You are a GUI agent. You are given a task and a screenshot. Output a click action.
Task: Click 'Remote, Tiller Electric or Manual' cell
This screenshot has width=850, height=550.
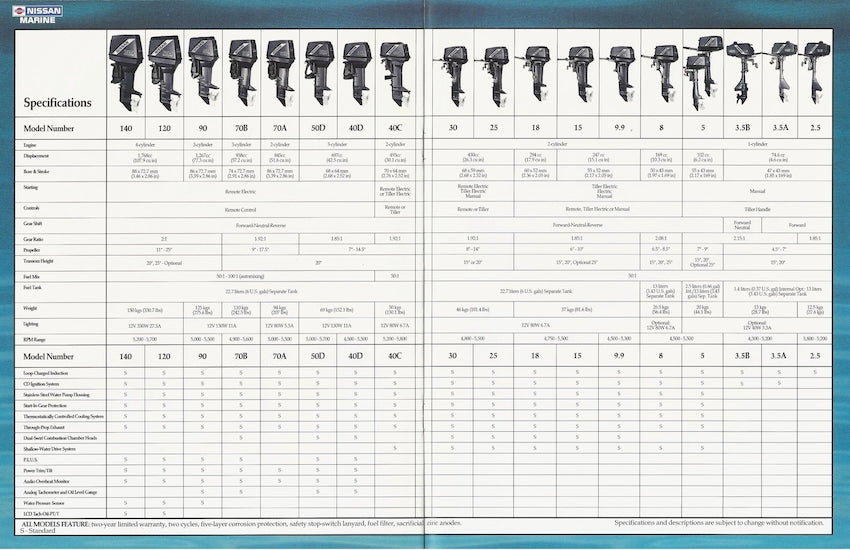(x=597, y=209)
